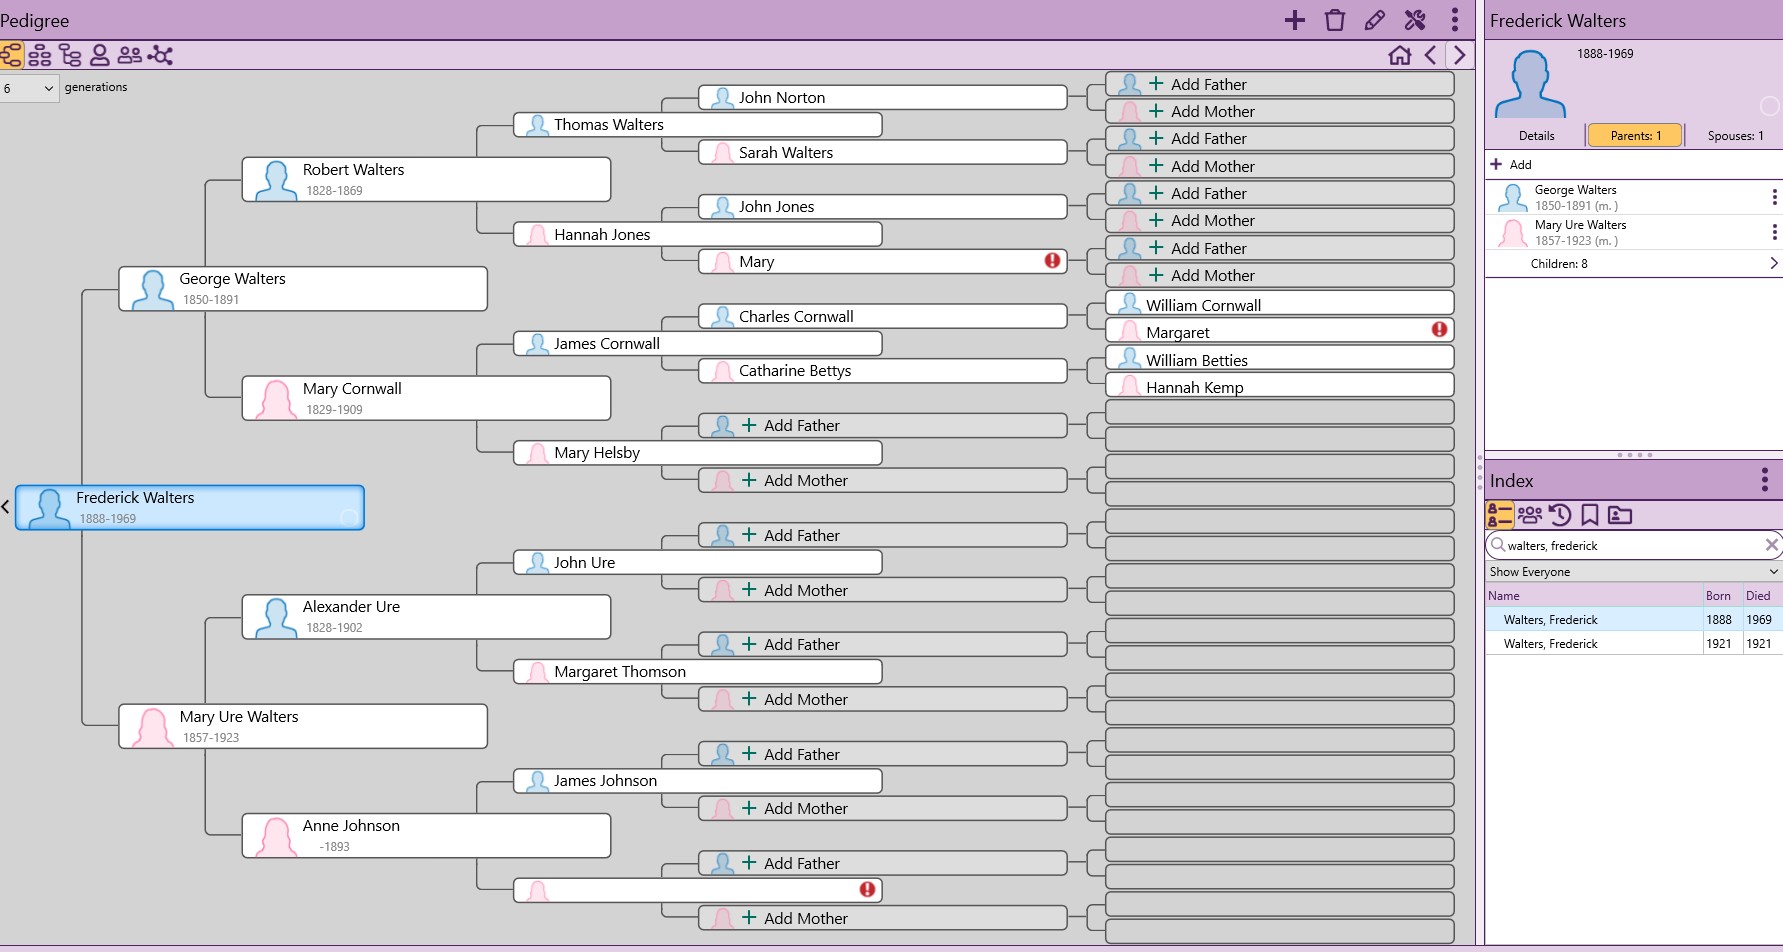
Task: Sort Index by the Name column header
Action: [x=1594, y=595]
